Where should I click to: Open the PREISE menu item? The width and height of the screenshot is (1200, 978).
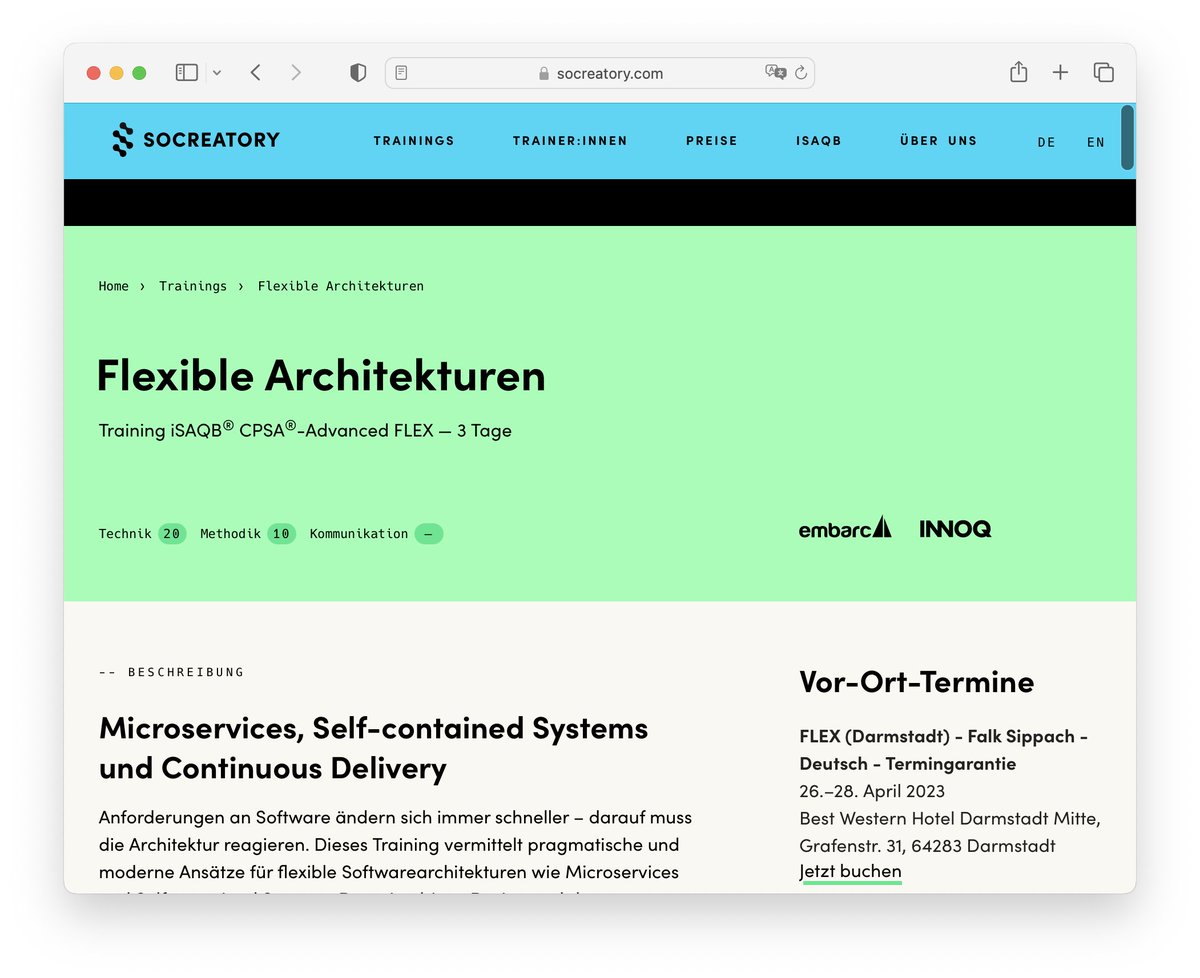pyautogui.click(x=711, y=141)
